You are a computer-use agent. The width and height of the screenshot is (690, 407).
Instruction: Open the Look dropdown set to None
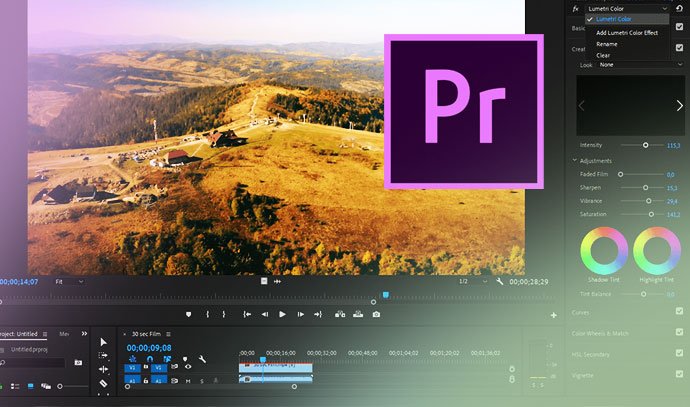pos(634,65)
